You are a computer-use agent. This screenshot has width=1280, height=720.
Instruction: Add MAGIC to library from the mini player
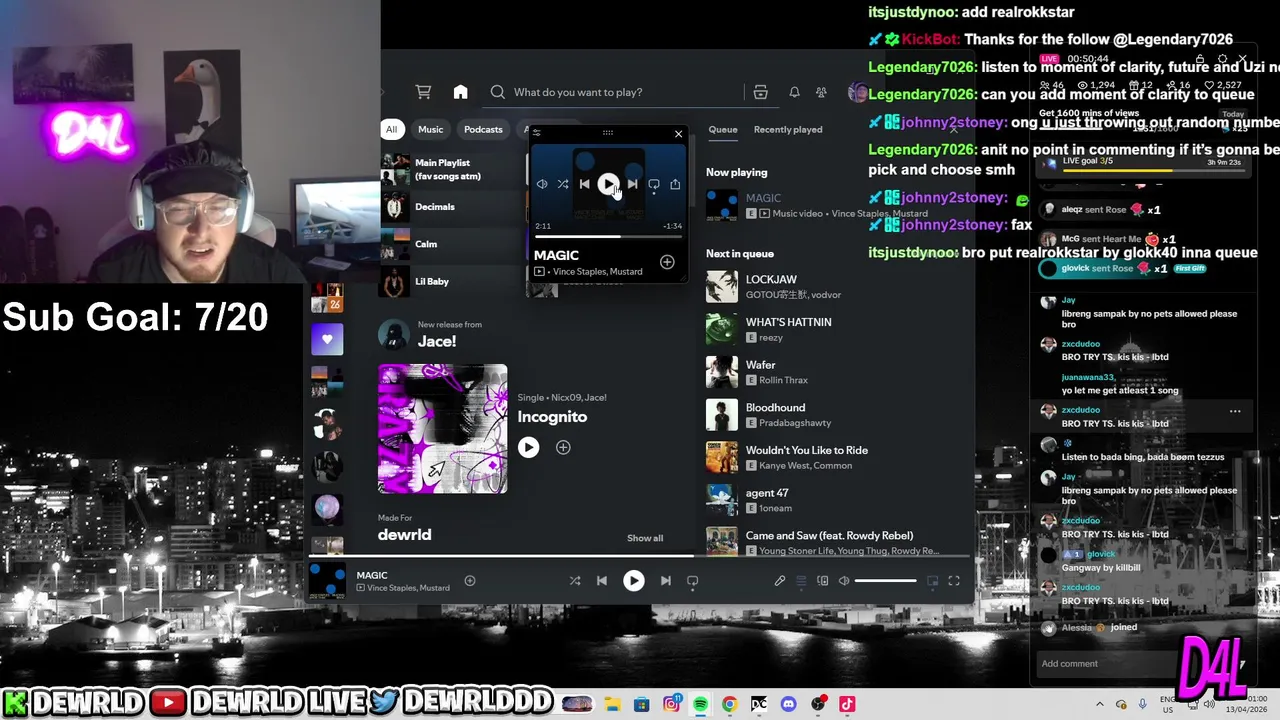[x=667, y=262]
